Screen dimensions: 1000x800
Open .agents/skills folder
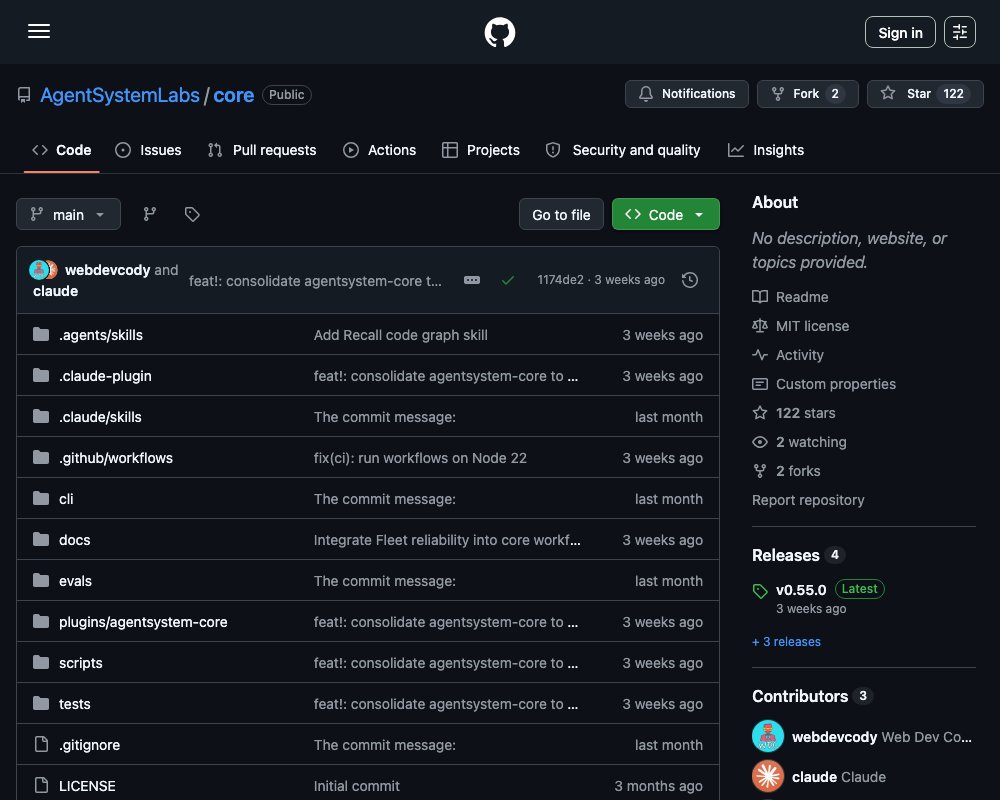click(x=101, y=335)
